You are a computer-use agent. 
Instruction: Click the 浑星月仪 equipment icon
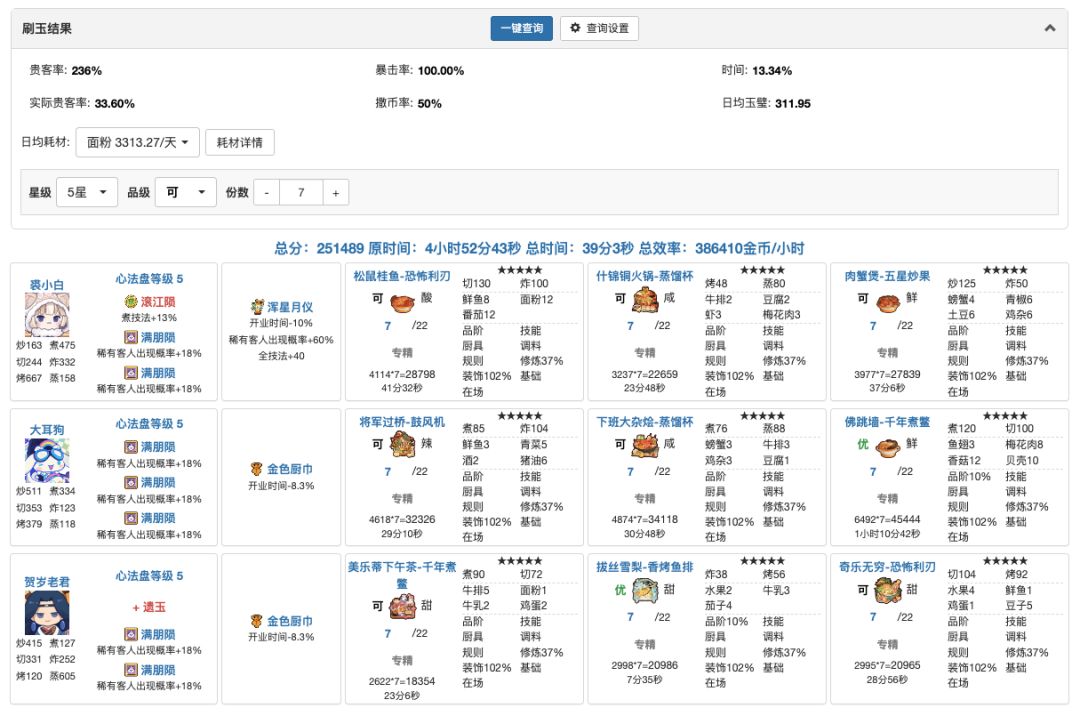[259, 307]
